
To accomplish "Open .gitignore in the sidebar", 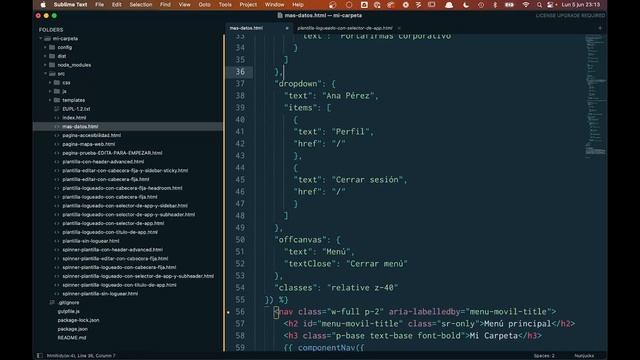I will (x=68, y=302).
